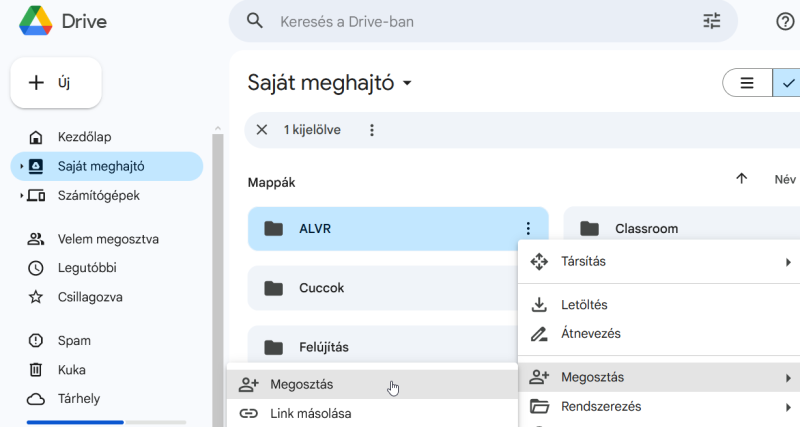This screenshot has height=427, width=800.
Task: Switch to list layout view
Action: pos(747,83)
